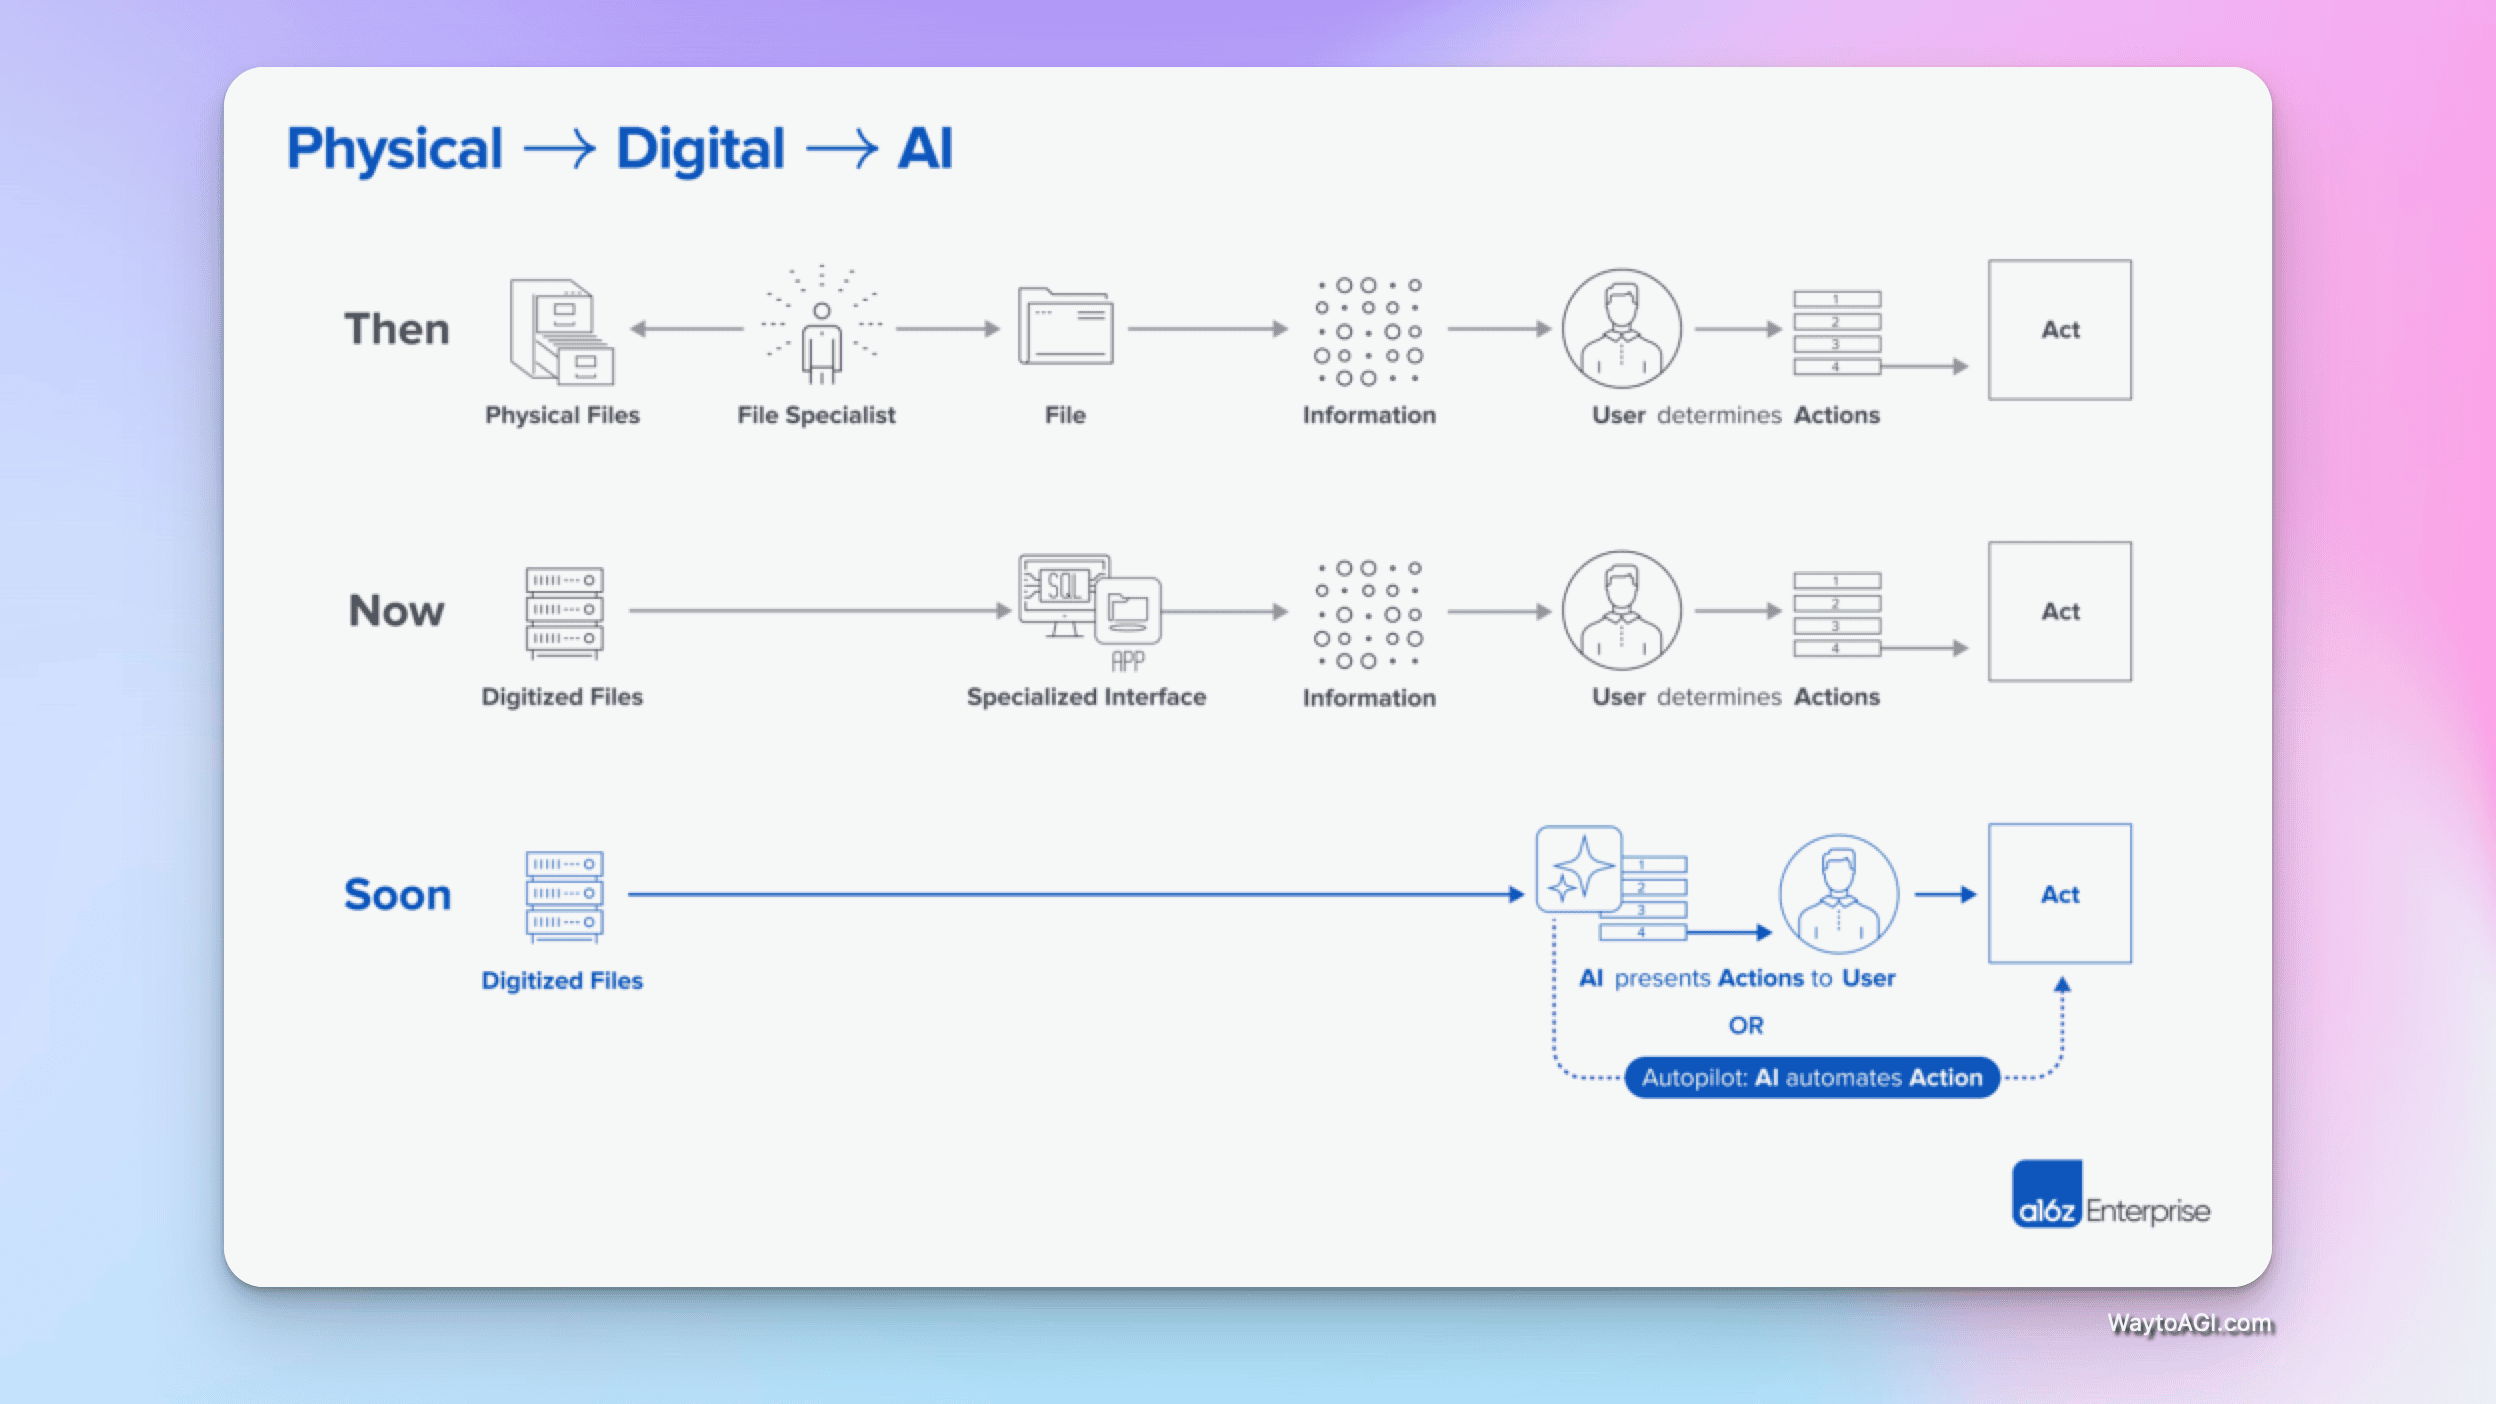
Task: Click the Soon row Digitized Files server icon
Action: click(564, 895)
